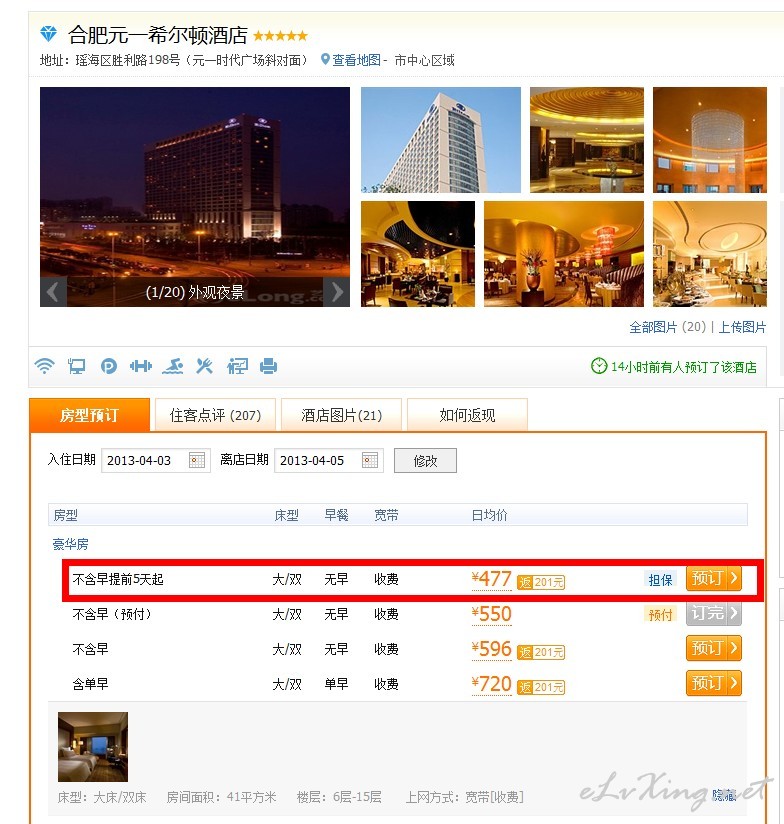Open the check-in date calendar icon

(197, 460)
